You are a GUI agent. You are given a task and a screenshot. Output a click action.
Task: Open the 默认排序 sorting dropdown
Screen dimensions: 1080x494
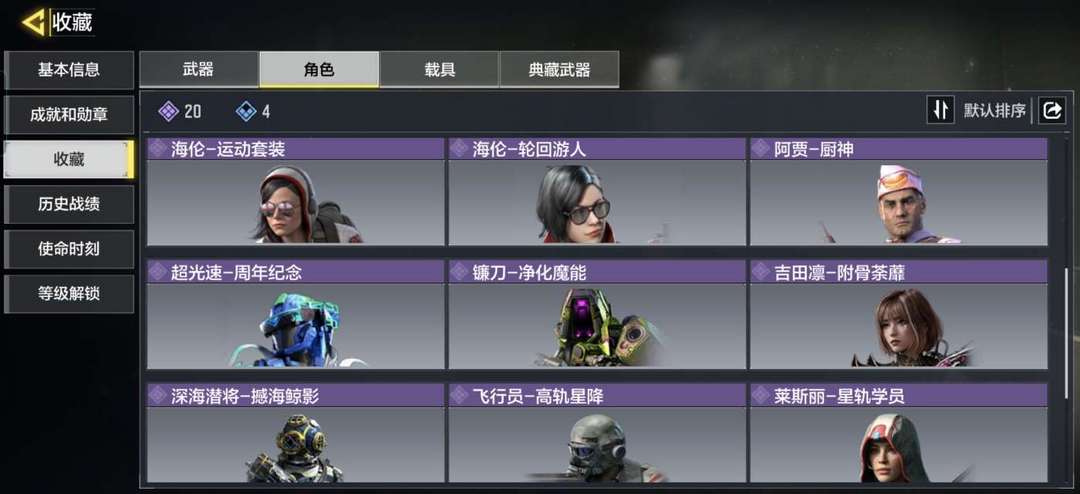coord(995,110)
